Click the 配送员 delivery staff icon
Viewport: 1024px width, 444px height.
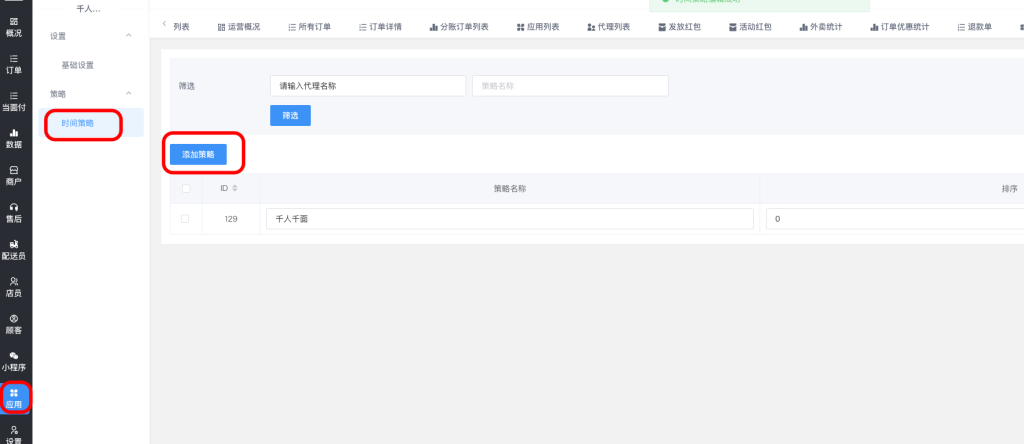pos(14,249)
